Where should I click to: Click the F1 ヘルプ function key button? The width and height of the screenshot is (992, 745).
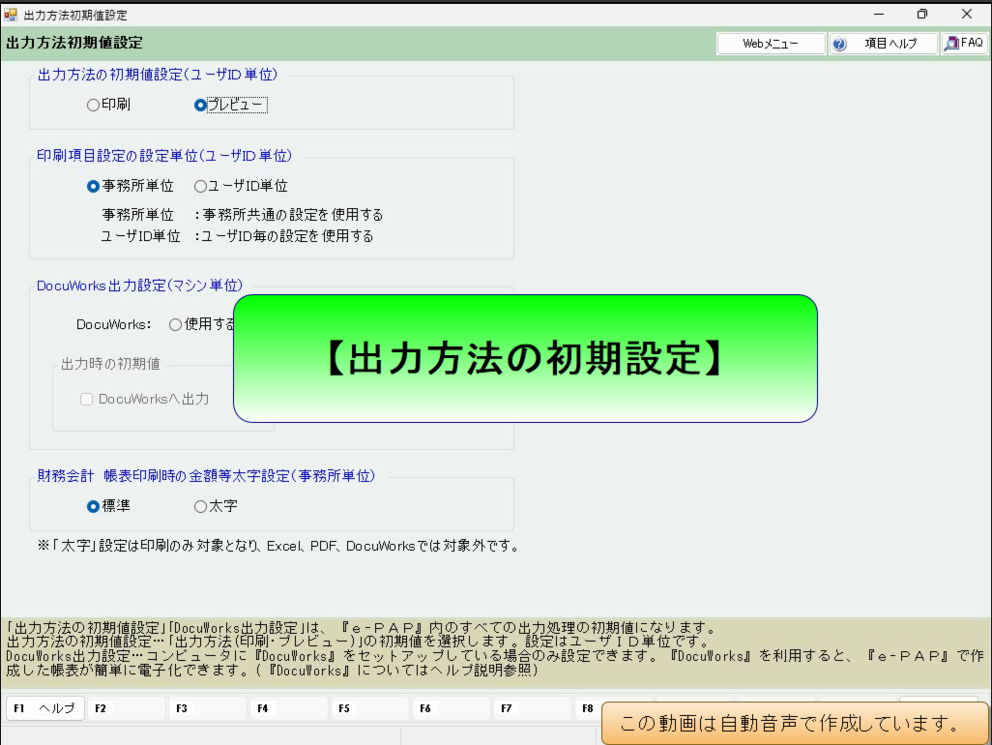pyautogui.click(x=45, y=708)
